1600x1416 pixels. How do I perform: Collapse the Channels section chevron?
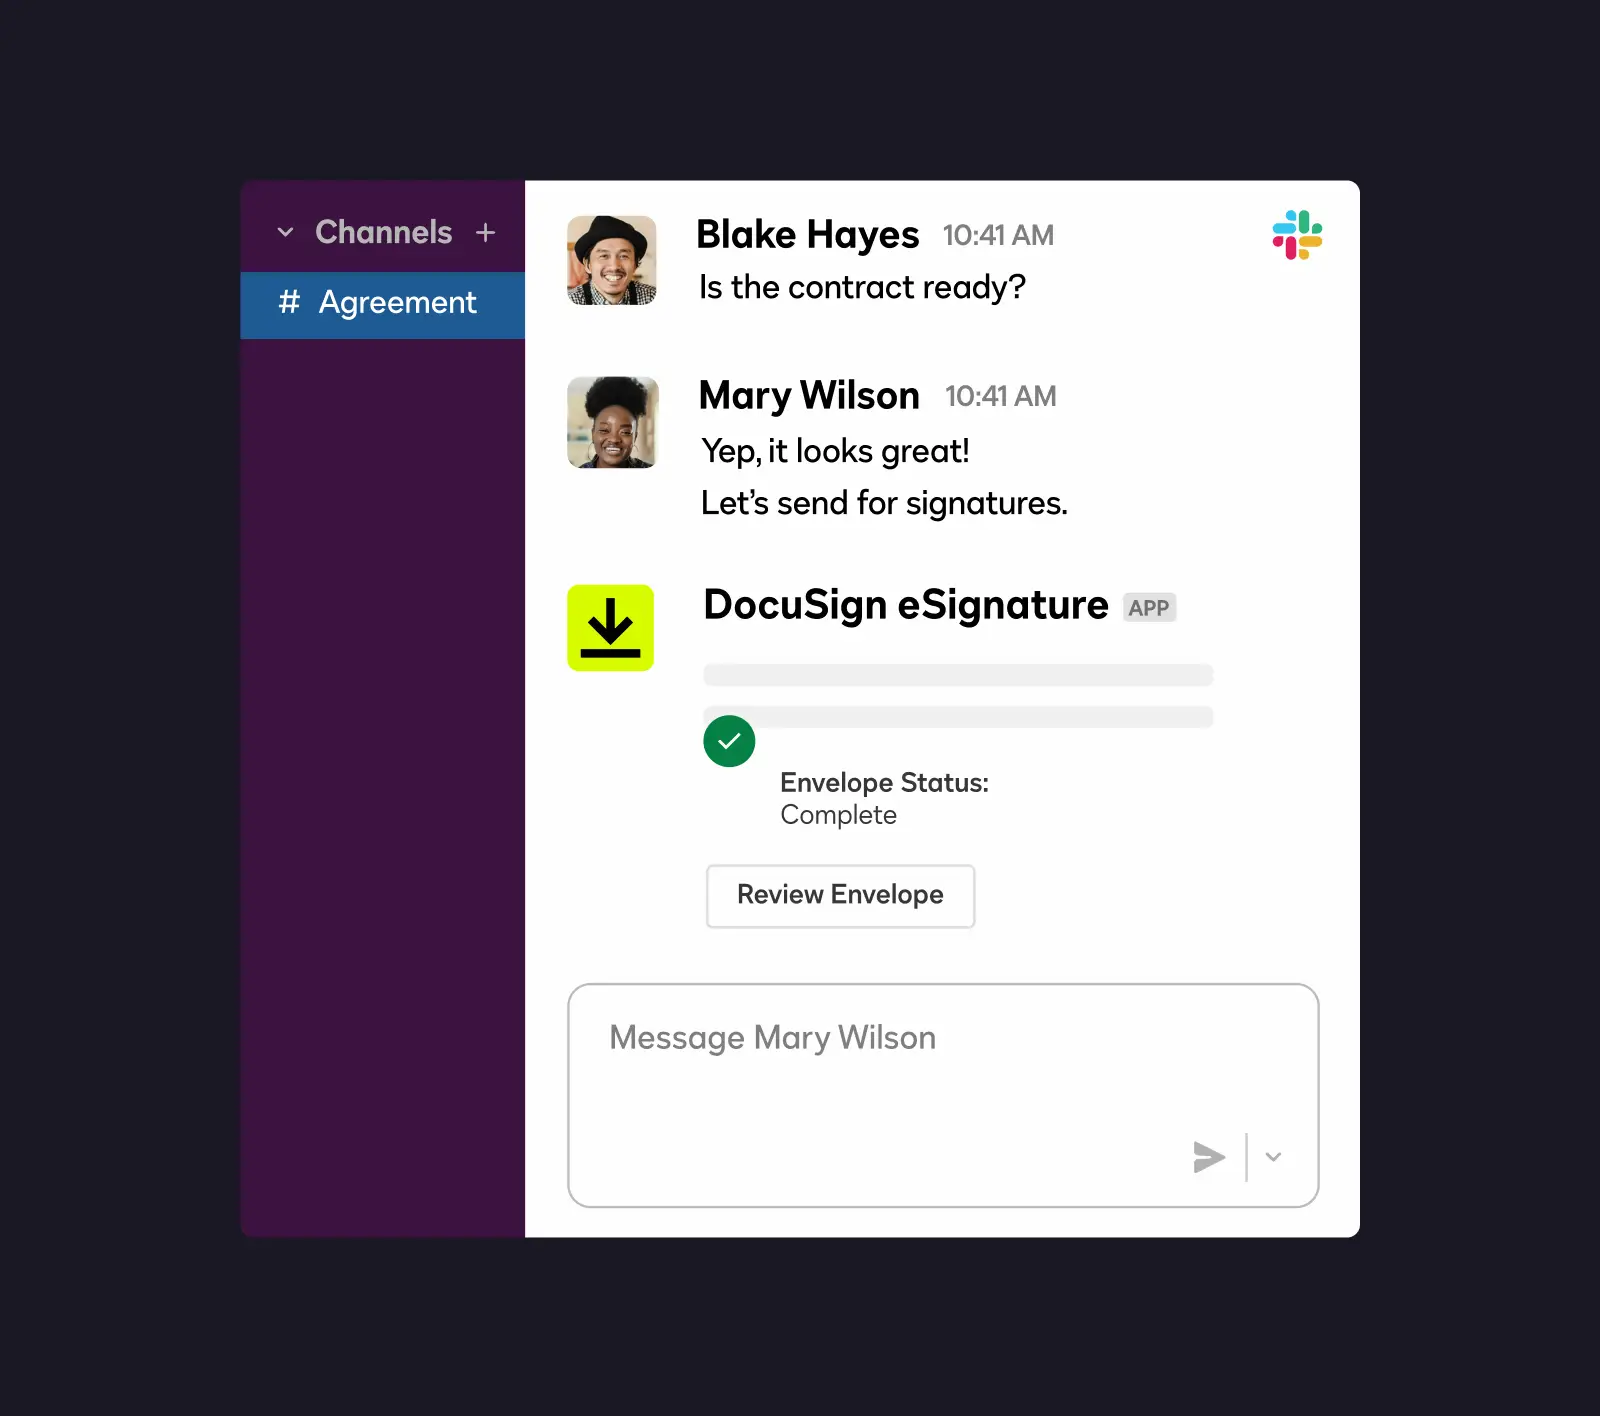point(285,233)
